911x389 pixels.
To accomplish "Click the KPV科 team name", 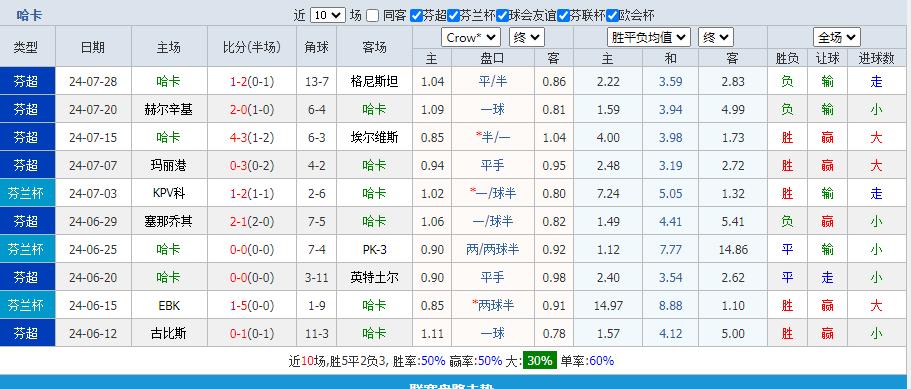I will [x=169, y=193].
